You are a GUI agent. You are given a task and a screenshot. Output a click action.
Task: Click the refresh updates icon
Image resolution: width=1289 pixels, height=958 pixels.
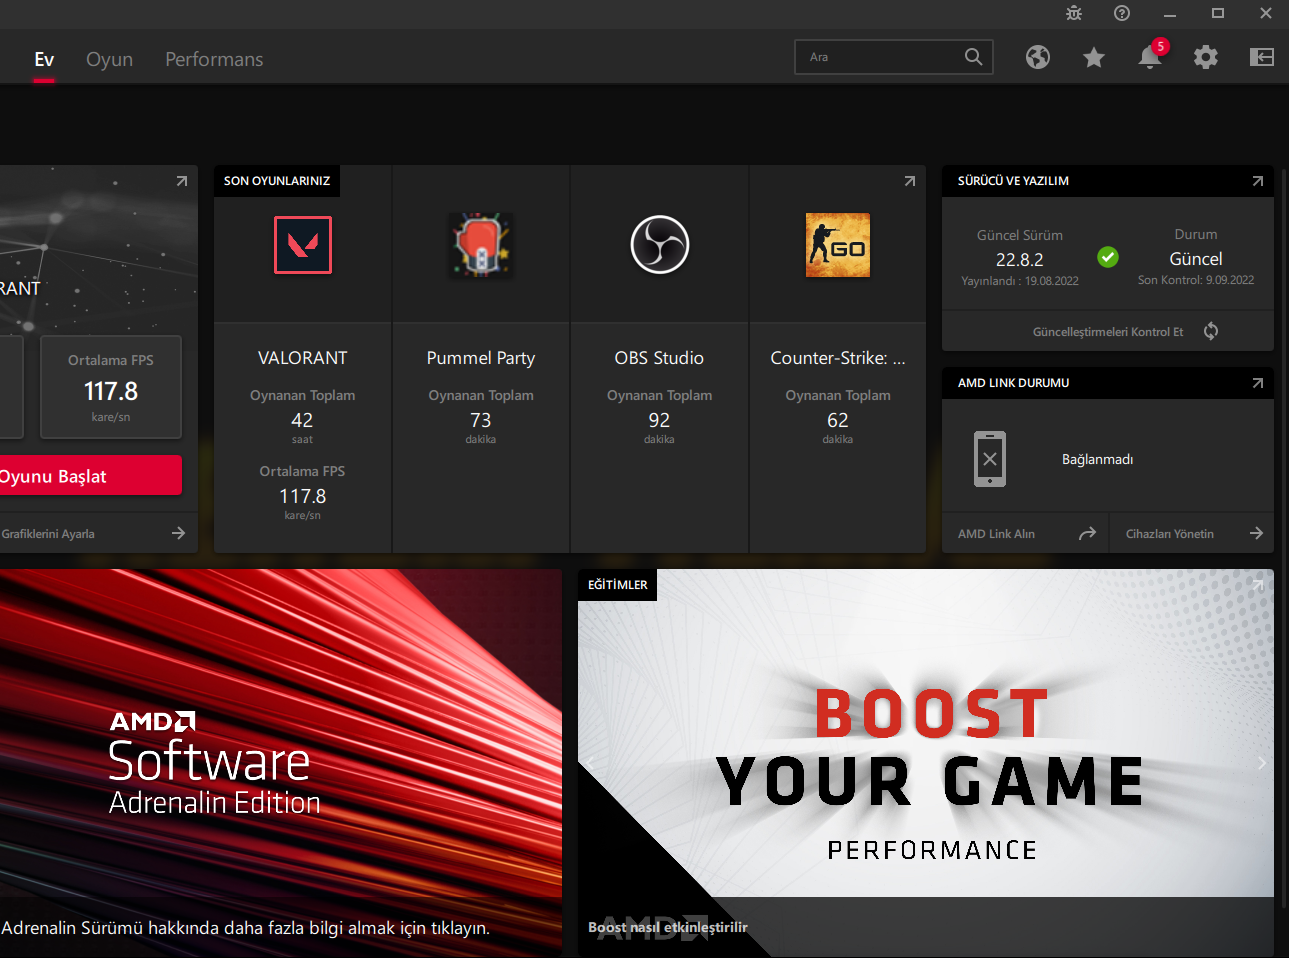(x=1211, y=331)
